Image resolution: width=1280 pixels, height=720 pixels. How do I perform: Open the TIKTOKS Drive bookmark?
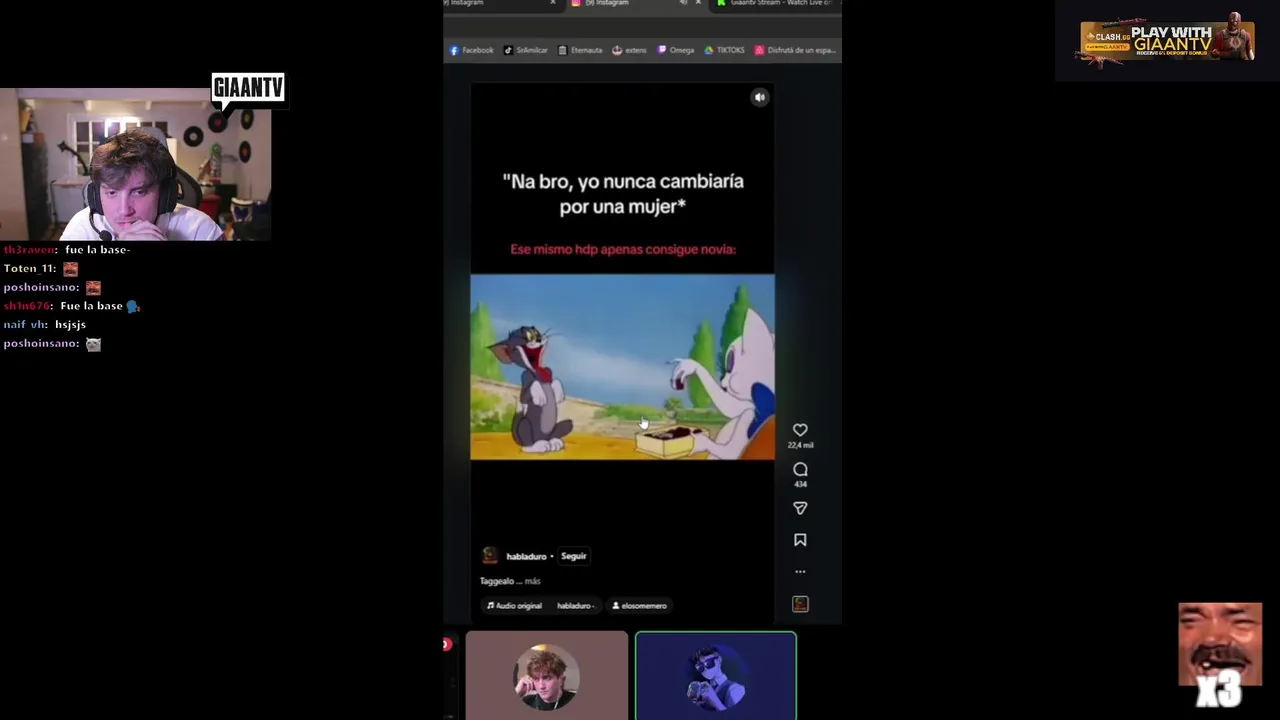(x=724, y=50)
